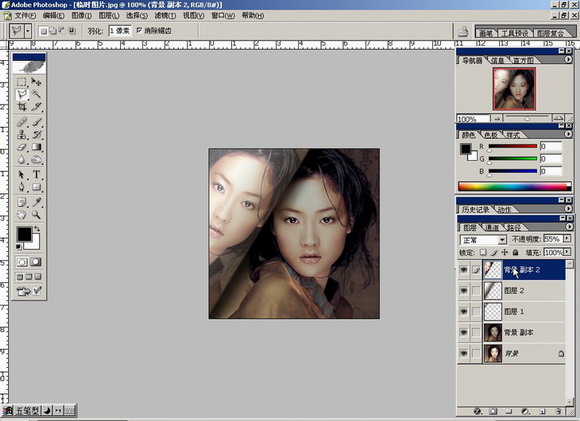580x421 pixels.
Task: Select the Rectangular Marquee tool
Action: point(22,81)
